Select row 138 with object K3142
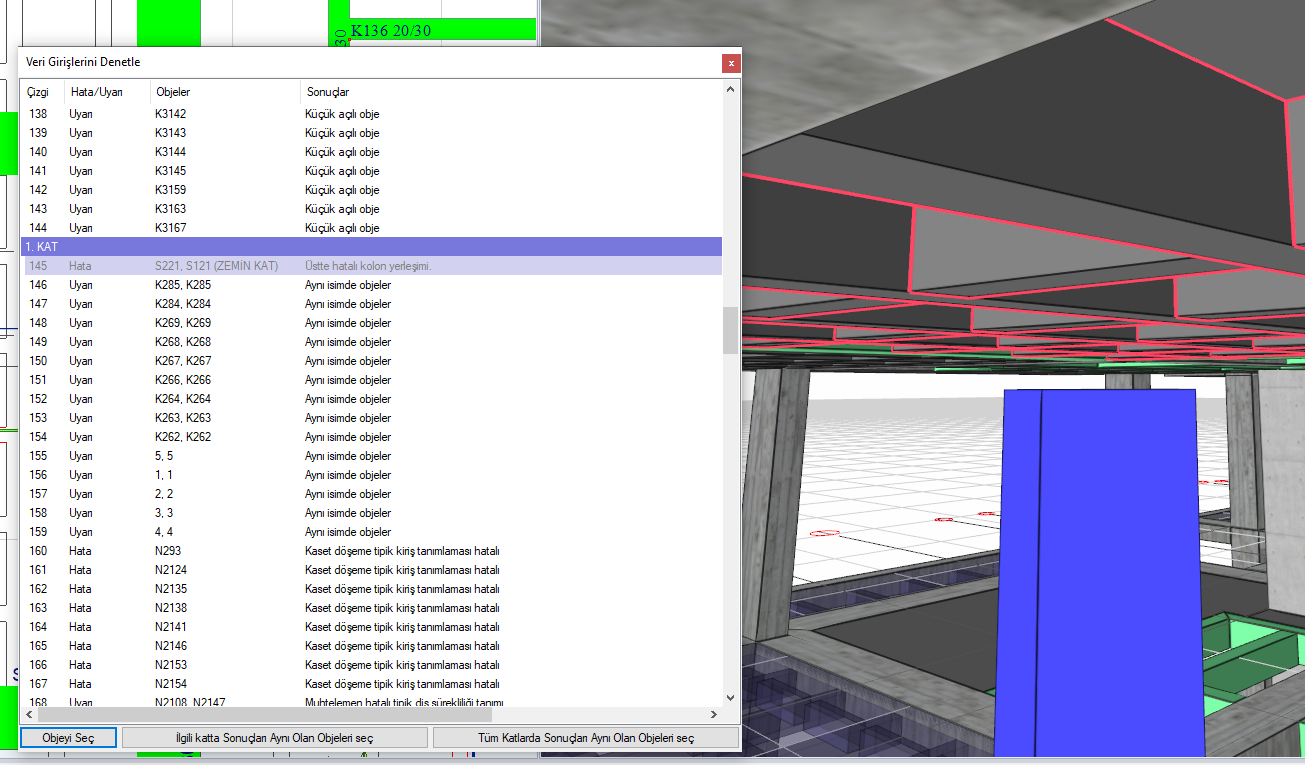1305x765 pixels. click(371, 114)
